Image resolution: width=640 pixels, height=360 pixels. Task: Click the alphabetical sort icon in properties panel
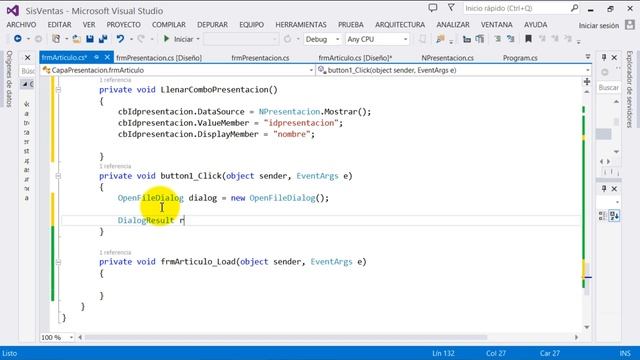tap(614, 216)
